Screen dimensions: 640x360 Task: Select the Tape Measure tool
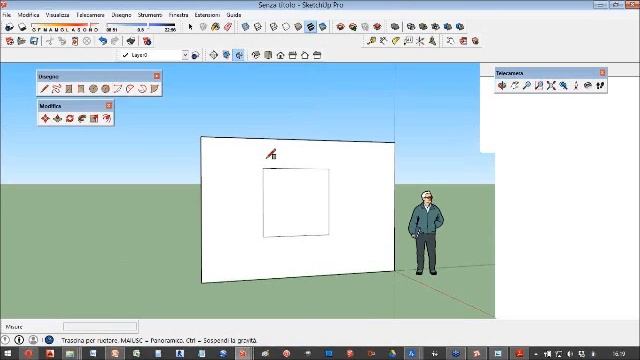pyautogui.click(x=371, y=41)
